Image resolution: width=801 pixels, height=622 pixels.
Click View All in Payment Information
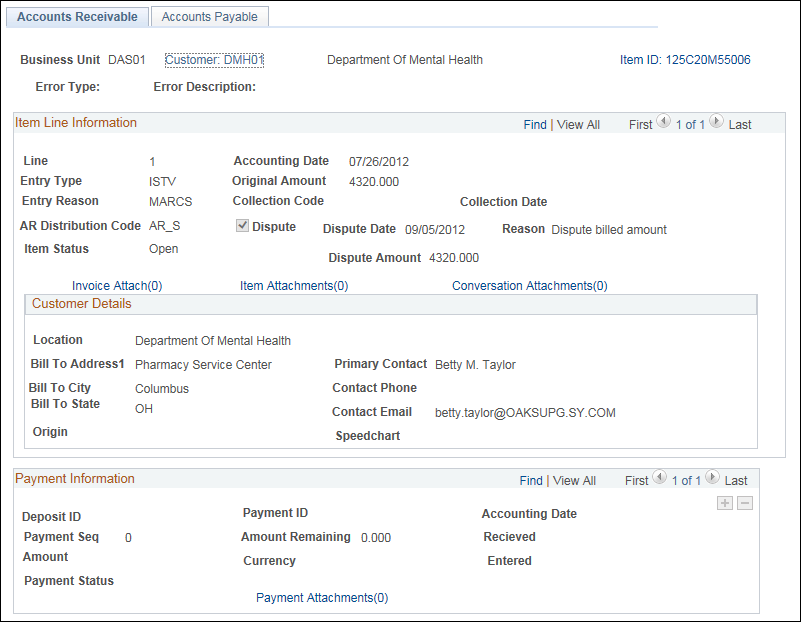pyautogui.click(x=574, y=481)
